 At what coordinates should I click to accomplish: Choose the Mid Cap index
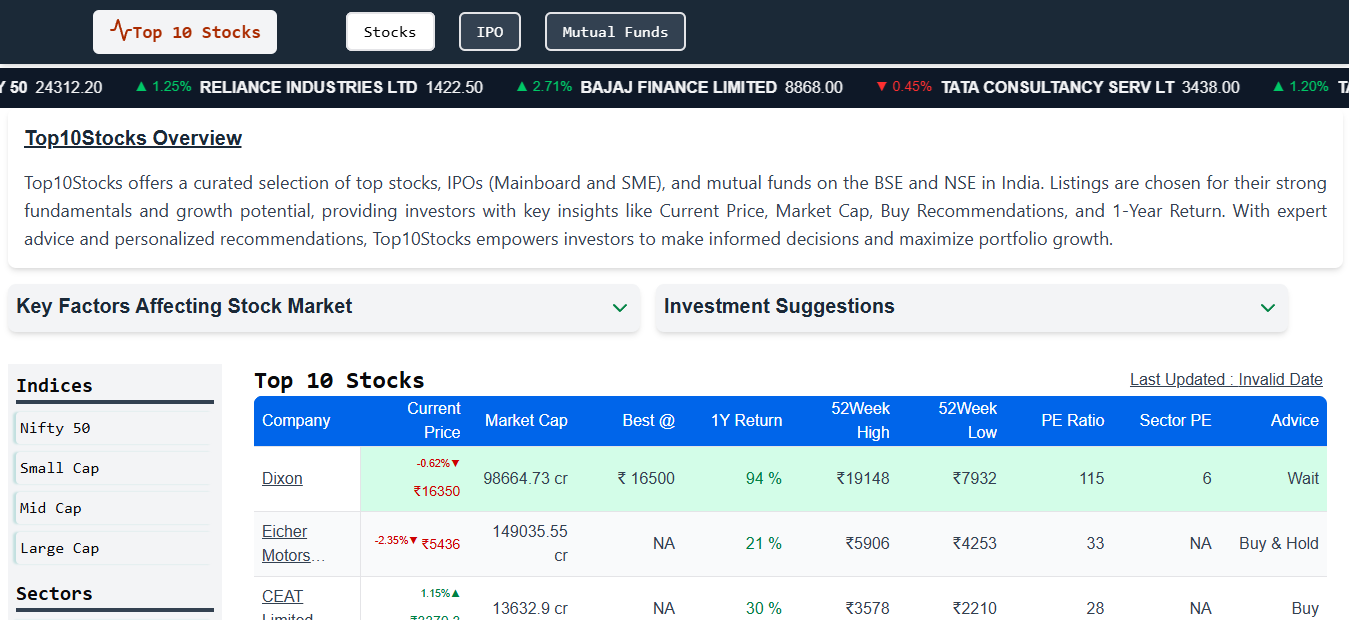(51, 508)
